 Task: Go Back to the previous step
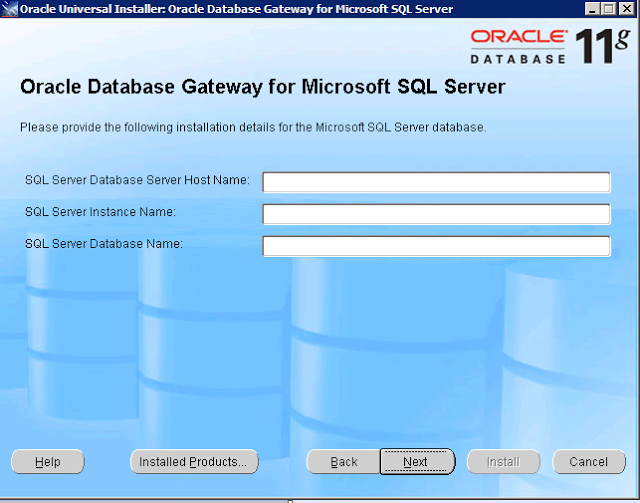344,462
